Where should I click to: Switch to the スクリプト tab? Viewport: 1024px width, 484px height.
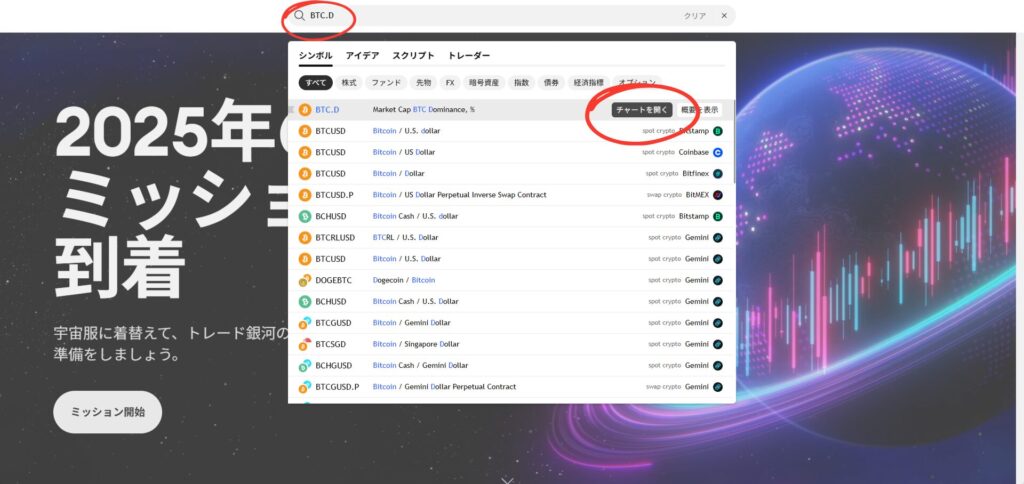pyautogui.click(x=413, y=56)
